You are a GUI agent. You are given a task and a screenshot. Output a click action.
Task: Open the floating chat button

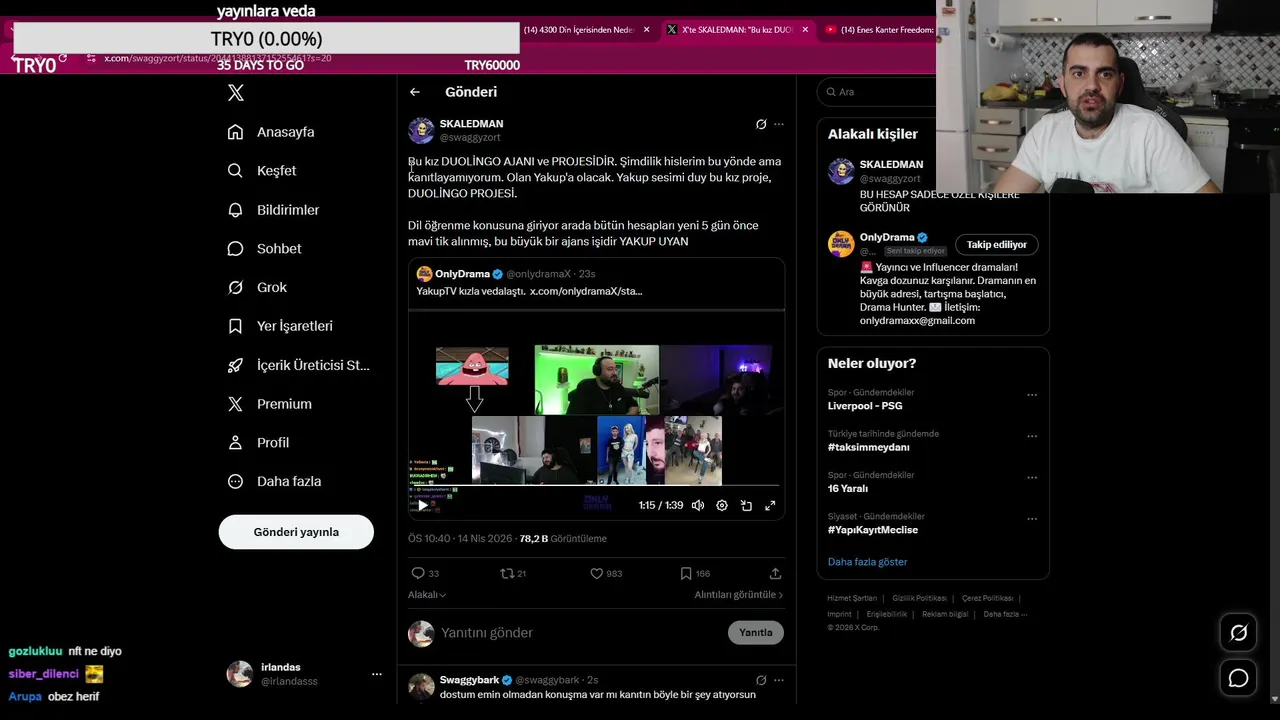click(x=1238, y=678)
